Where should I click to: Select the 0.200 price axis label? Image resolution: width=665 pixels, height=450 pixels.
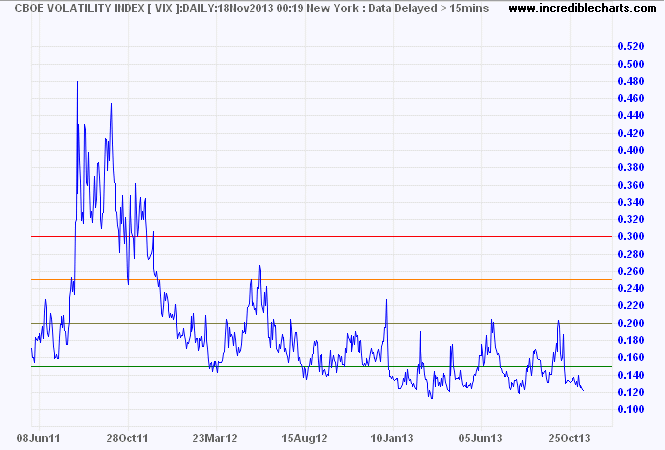[x=631, y=323]
